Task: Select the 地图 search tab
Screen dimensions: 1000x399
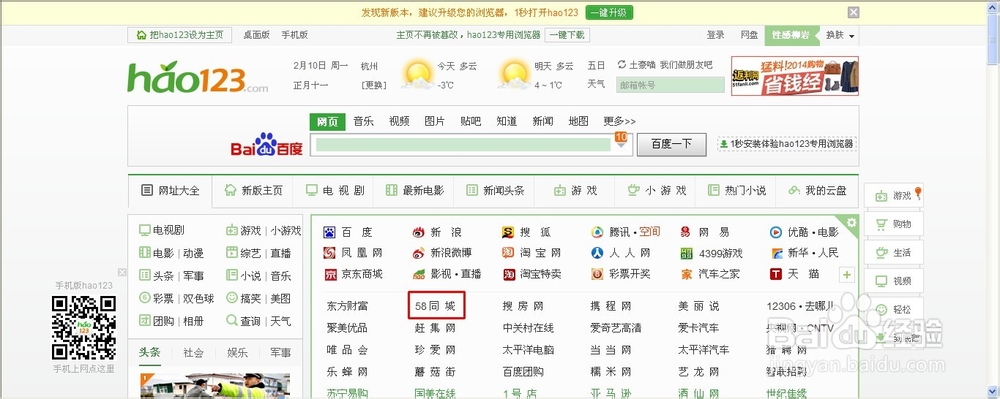Action: pyautogui.click(x=578, y=121)
